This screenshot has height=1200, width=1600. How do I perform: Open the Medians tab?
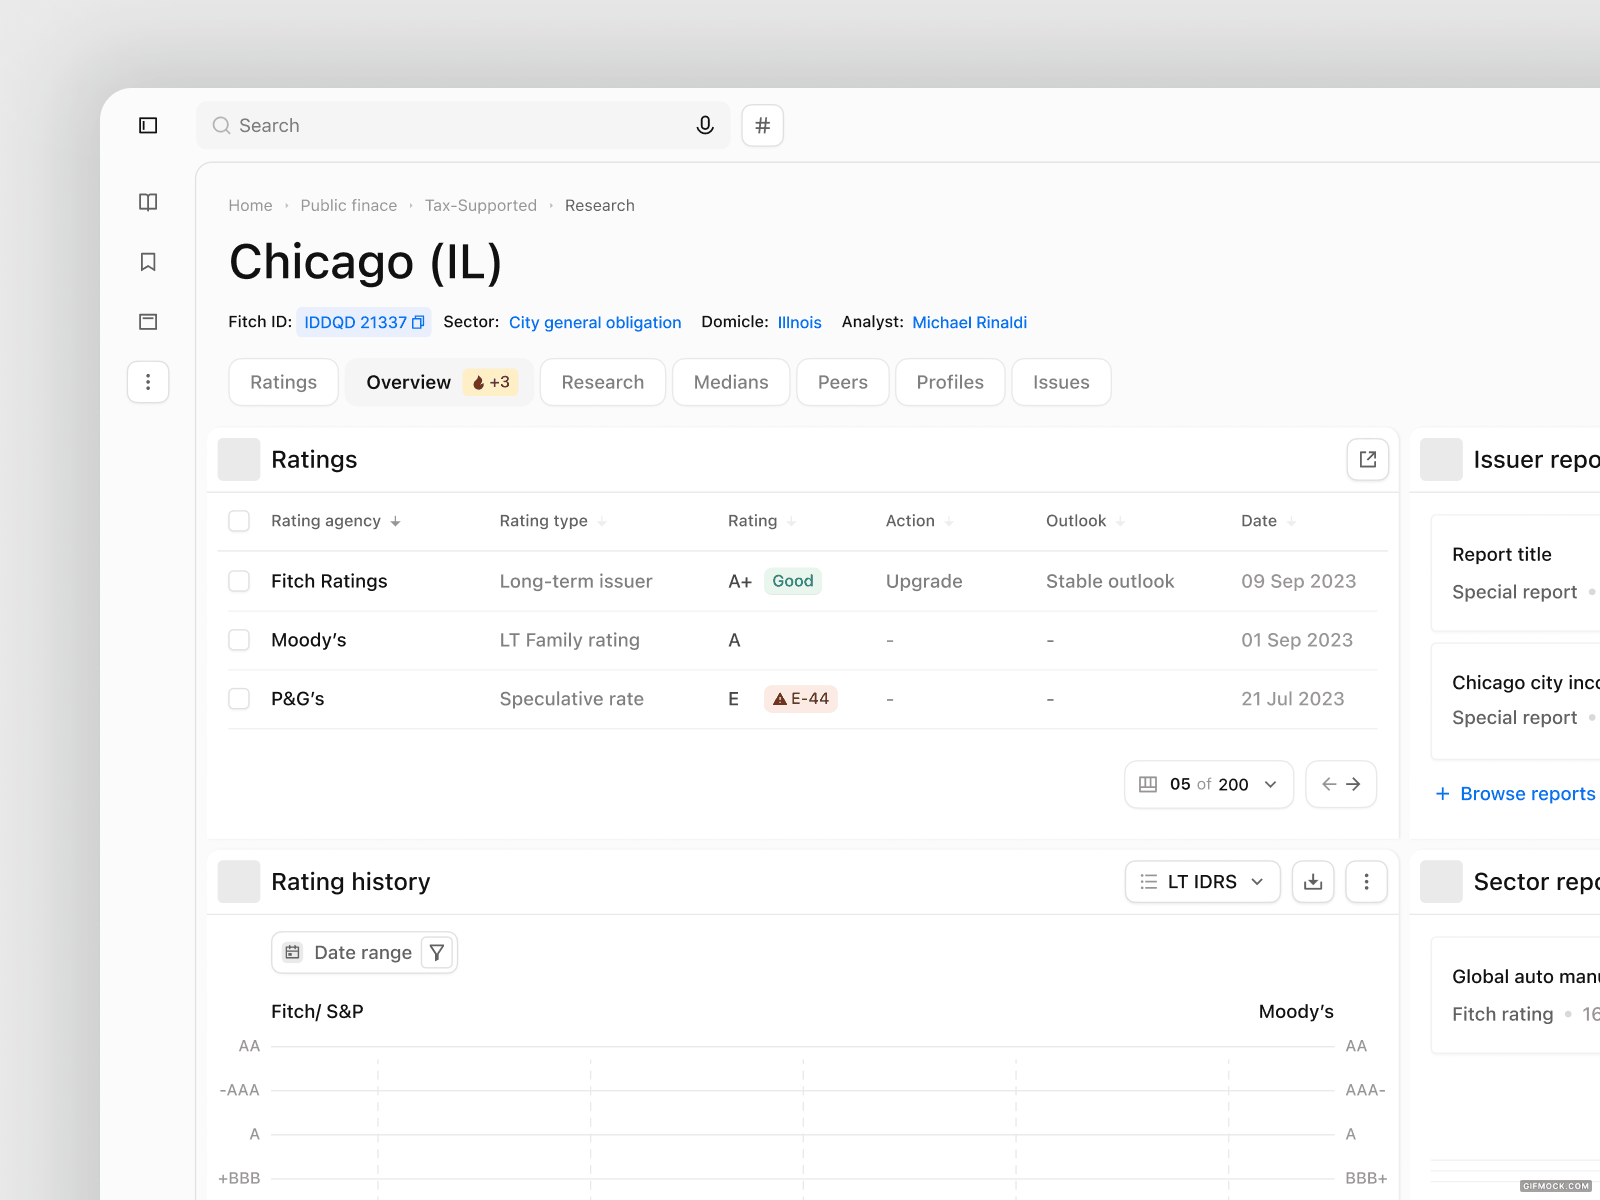(x=731, y=382)
